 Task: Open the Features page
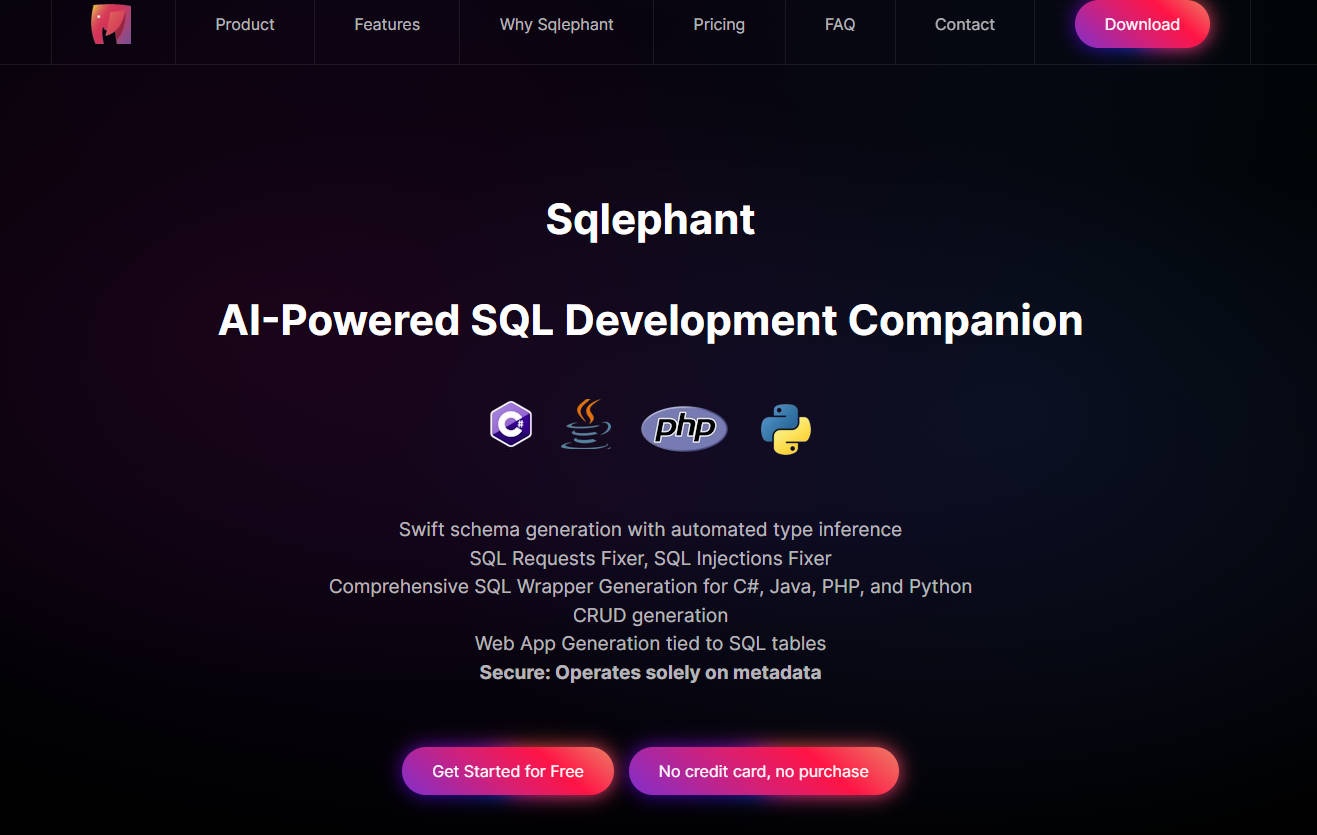(x=387, y=24)
